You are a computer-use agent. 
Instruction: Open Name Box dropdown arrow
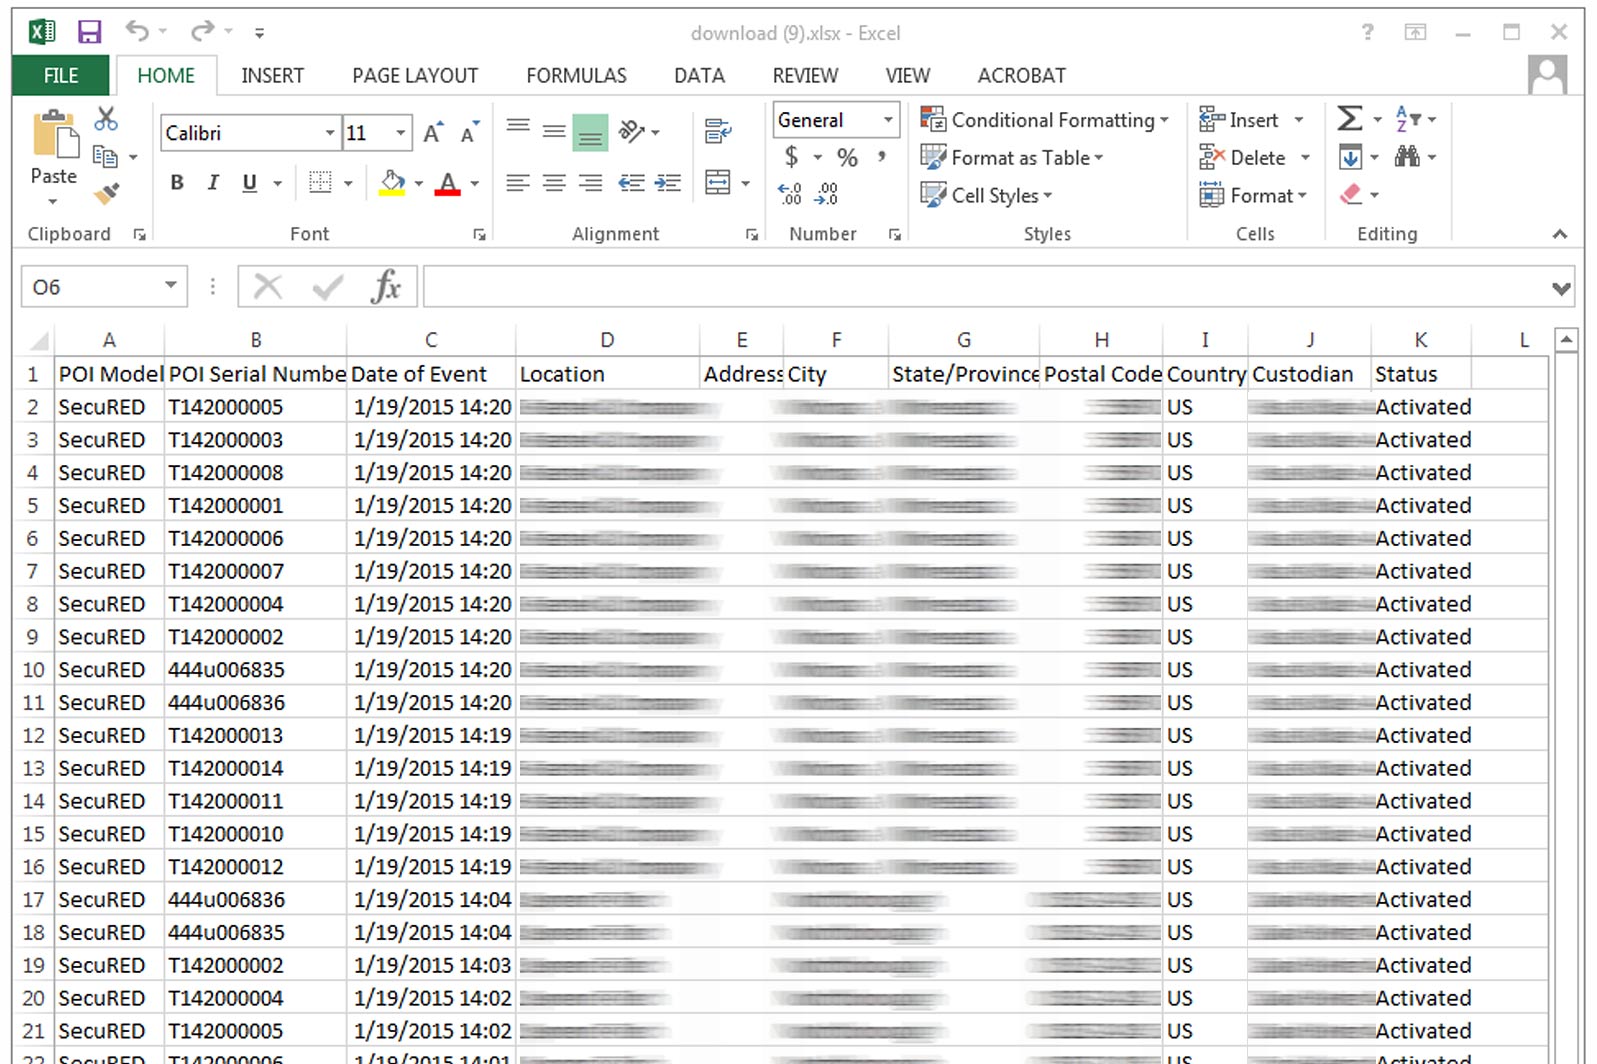pyautogui.click(x=171, y=286)
